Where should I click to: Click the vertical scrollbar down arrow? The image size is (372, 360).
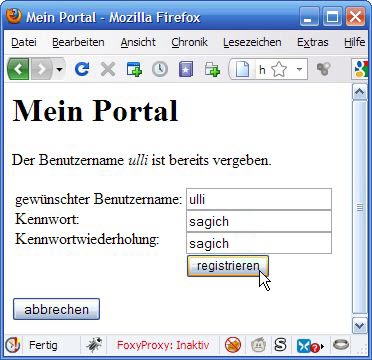360,325
